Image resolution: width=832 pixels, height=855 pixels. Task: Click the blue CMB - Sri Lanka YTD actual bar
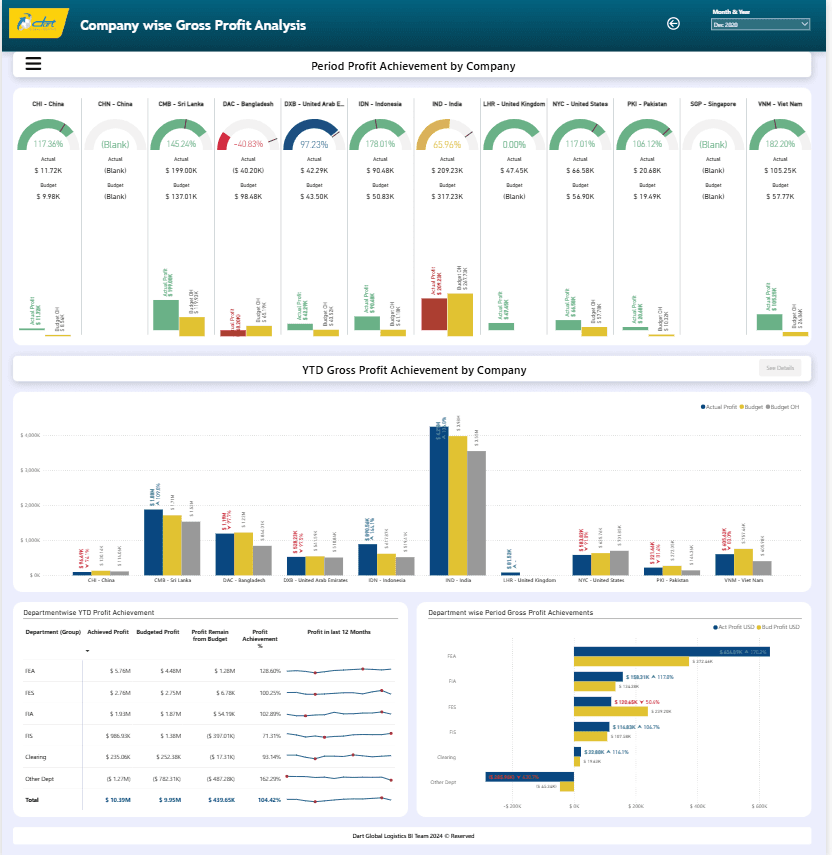click(x=153, y=542)
